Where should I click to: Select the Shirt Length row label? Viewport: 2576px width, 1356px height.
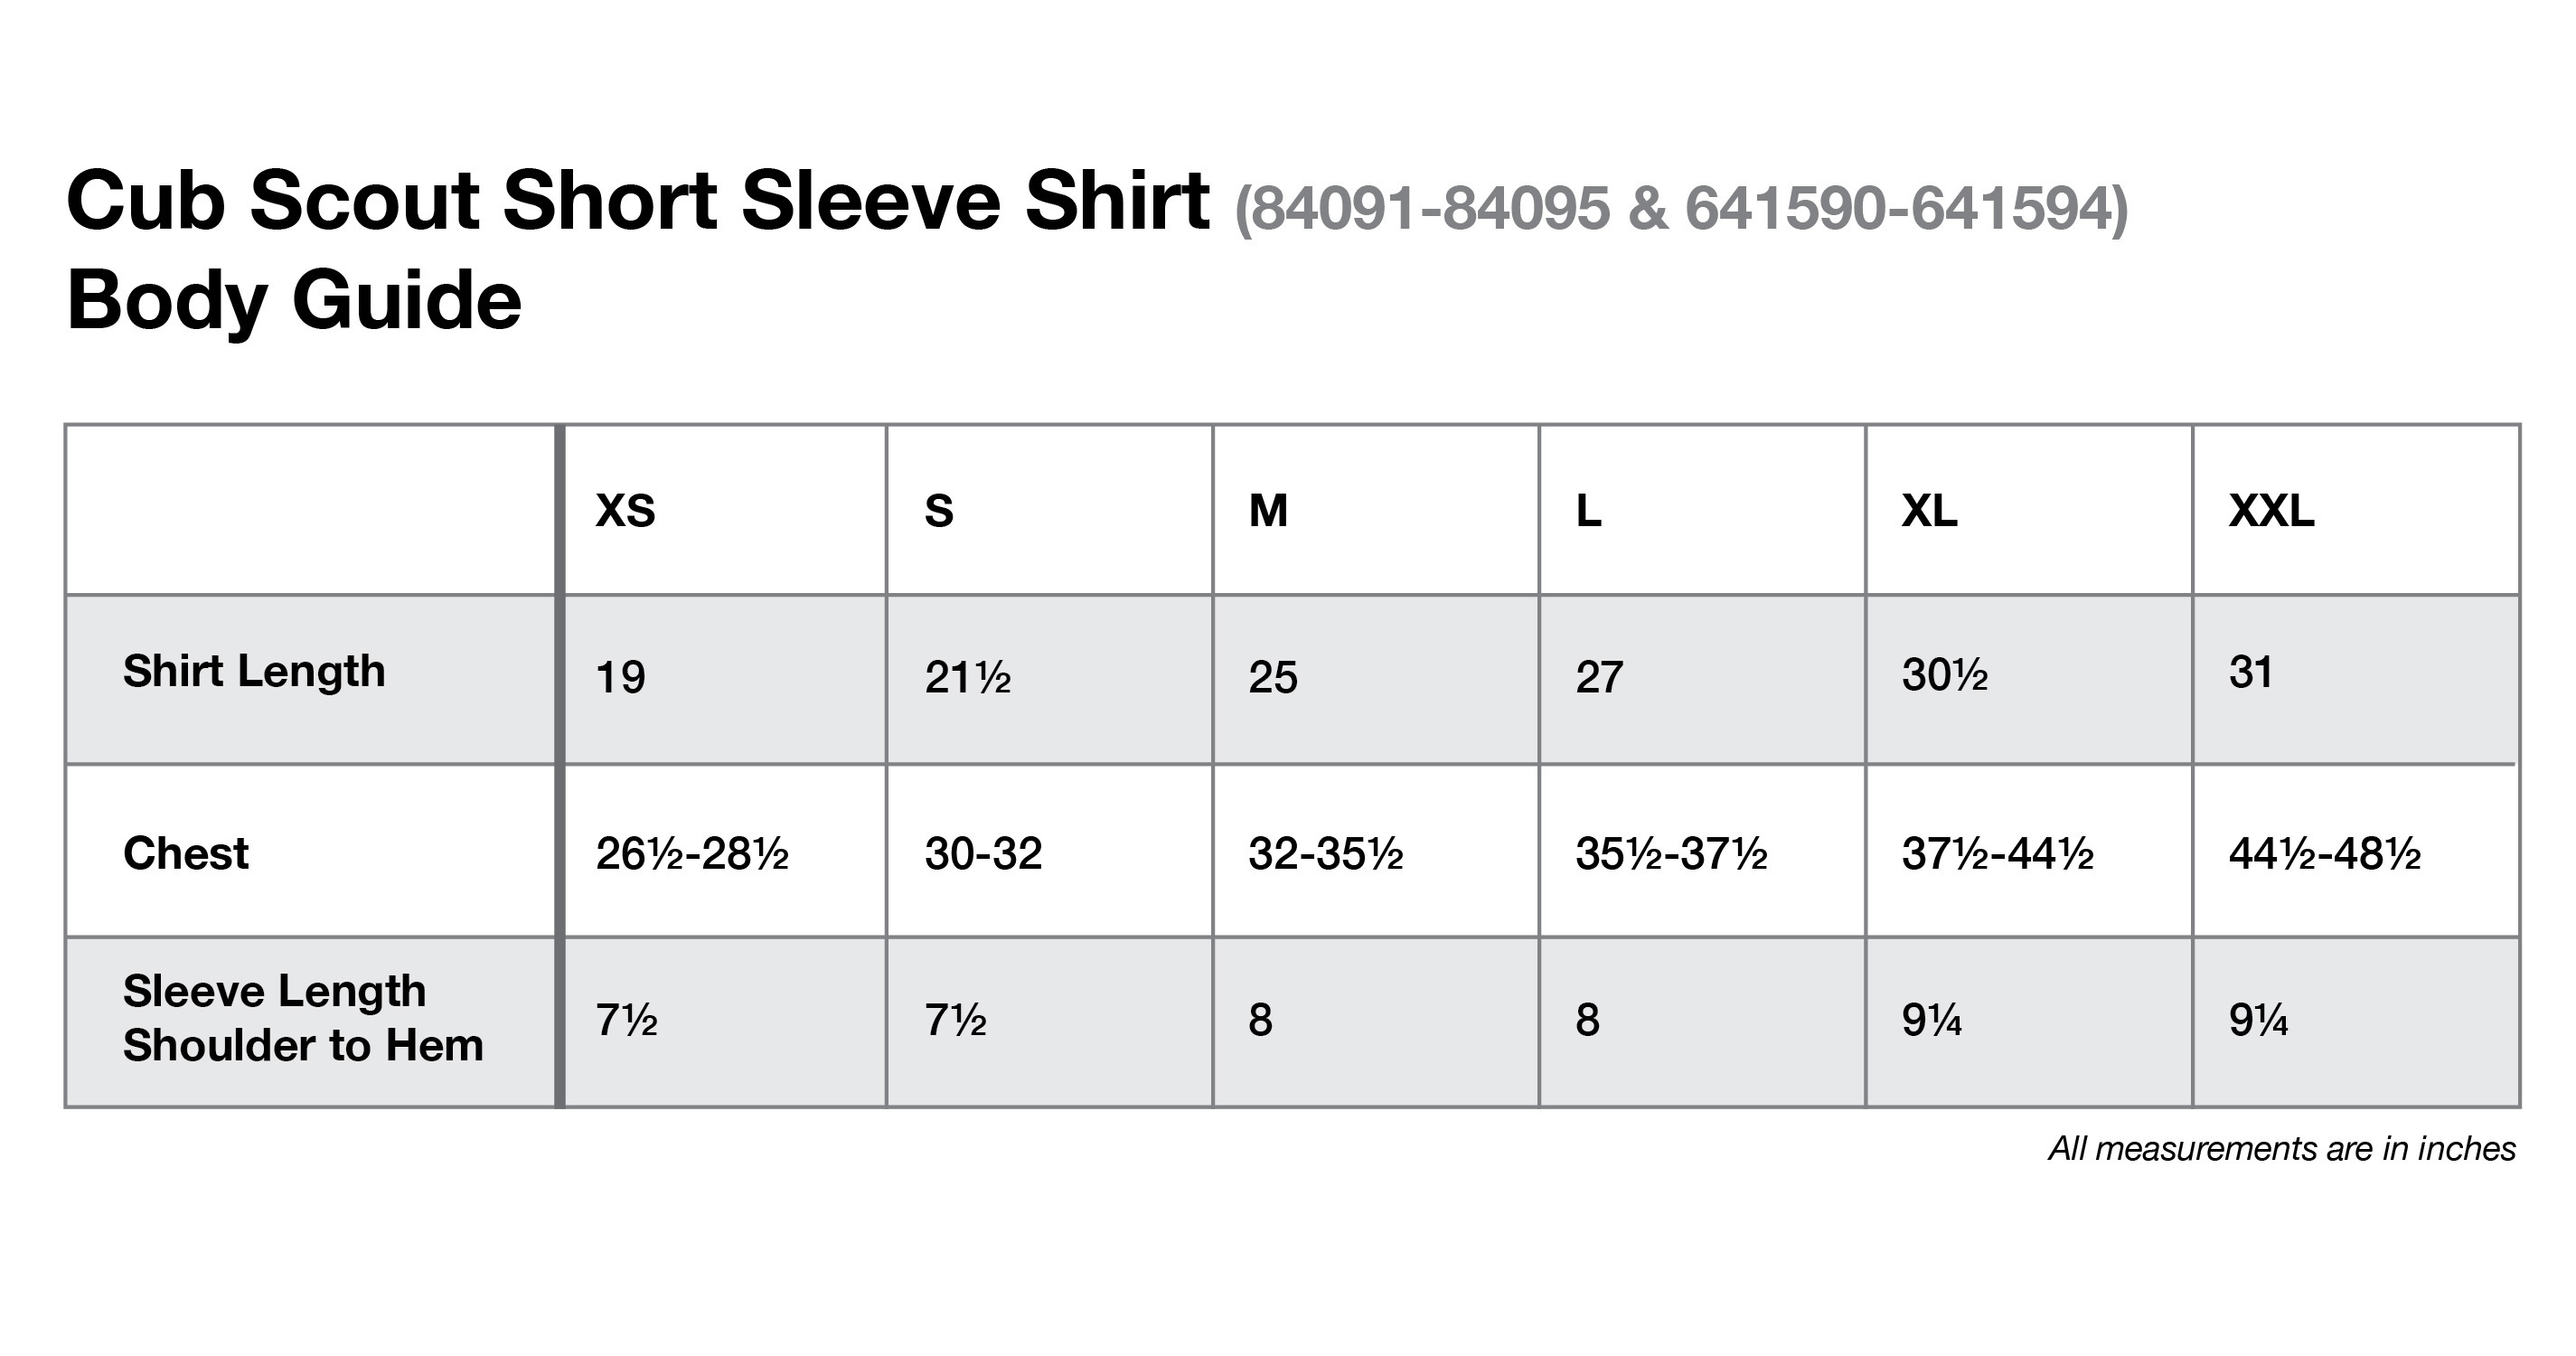pyautogui.click(x=254, y=672)
